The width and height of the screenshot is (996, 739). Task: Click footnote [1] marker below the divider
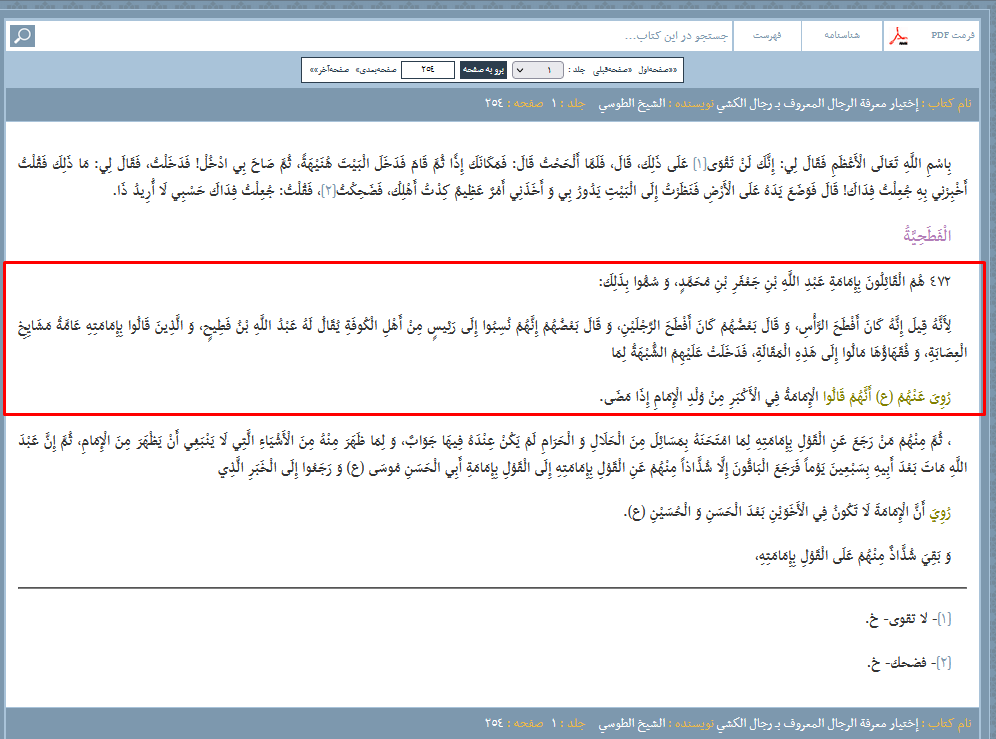[x=944, y=620]
